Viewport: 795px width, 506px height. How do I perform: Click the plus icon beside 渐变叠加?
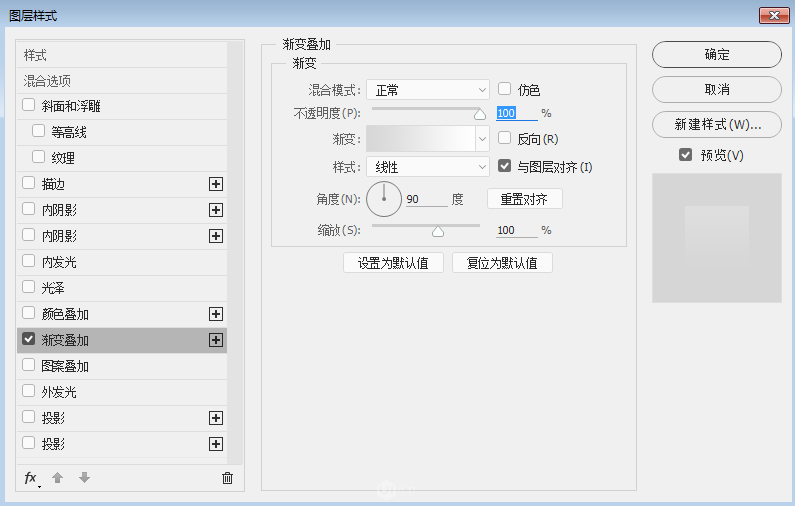[x=215, y=340]
